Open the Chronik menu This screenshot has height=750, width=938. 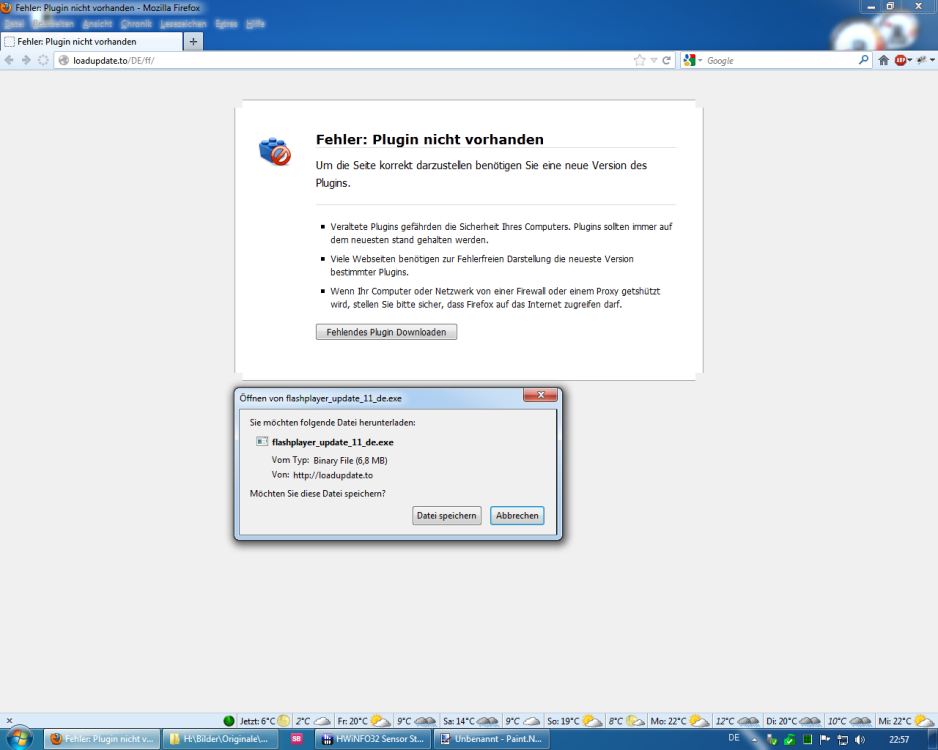point(136,24)
